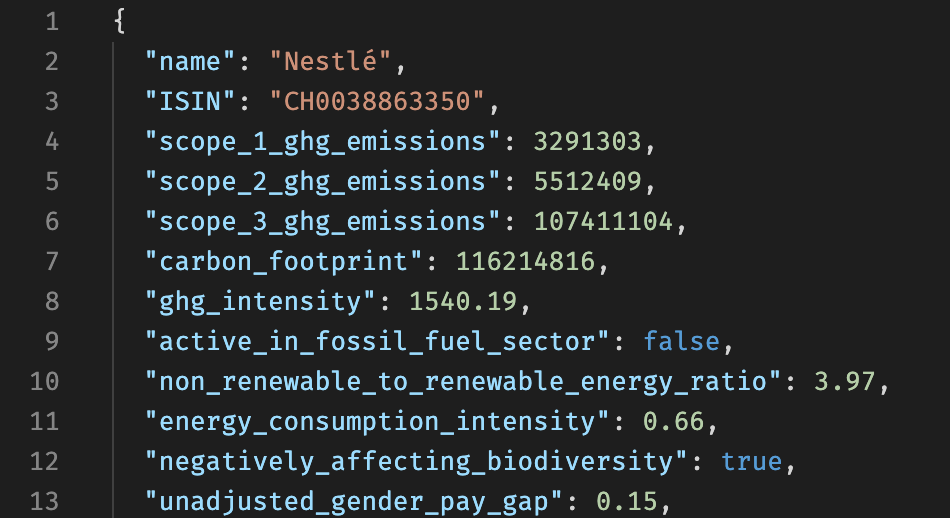Click the unadjusted_gender_pay_gap key
950x518 pixels.
[x=354, y=502]
